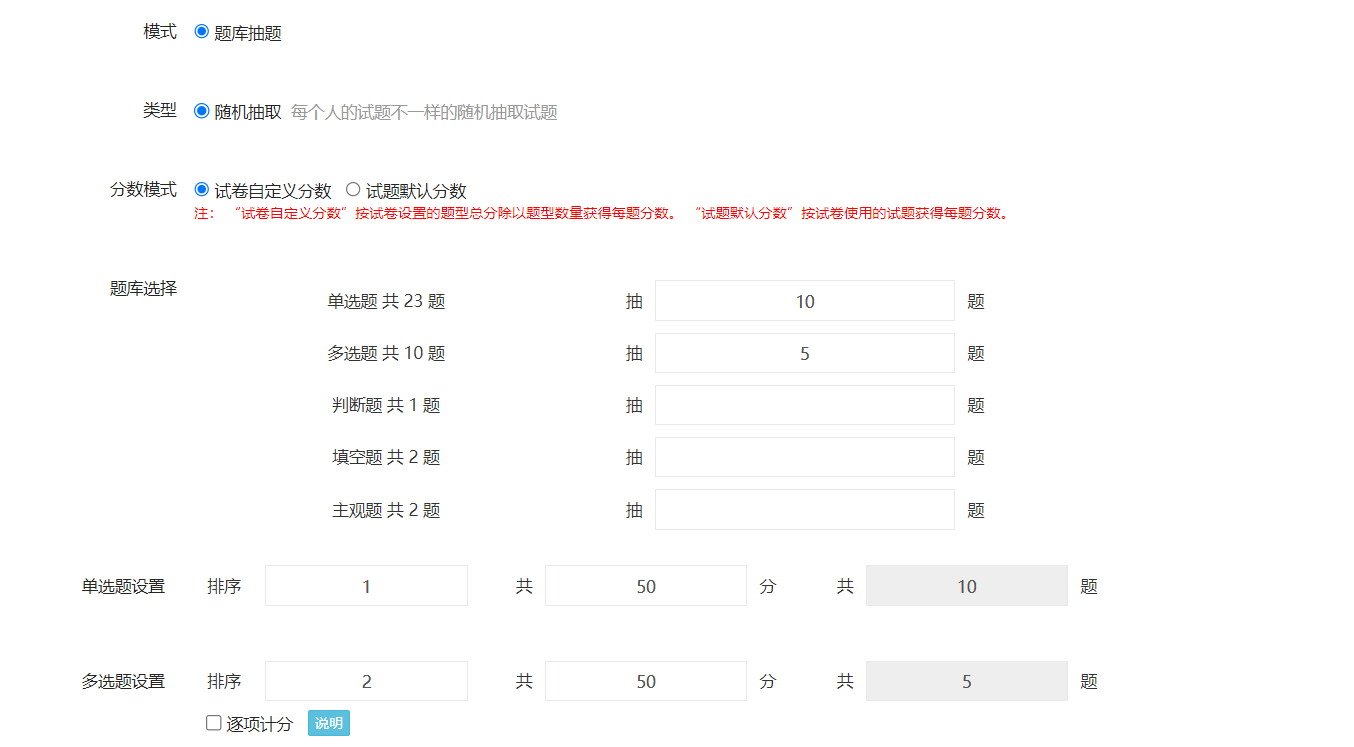This screenshot has width=1354, height=747.
Task: Select the 随机抽取 type radio button
Action: 203,112
